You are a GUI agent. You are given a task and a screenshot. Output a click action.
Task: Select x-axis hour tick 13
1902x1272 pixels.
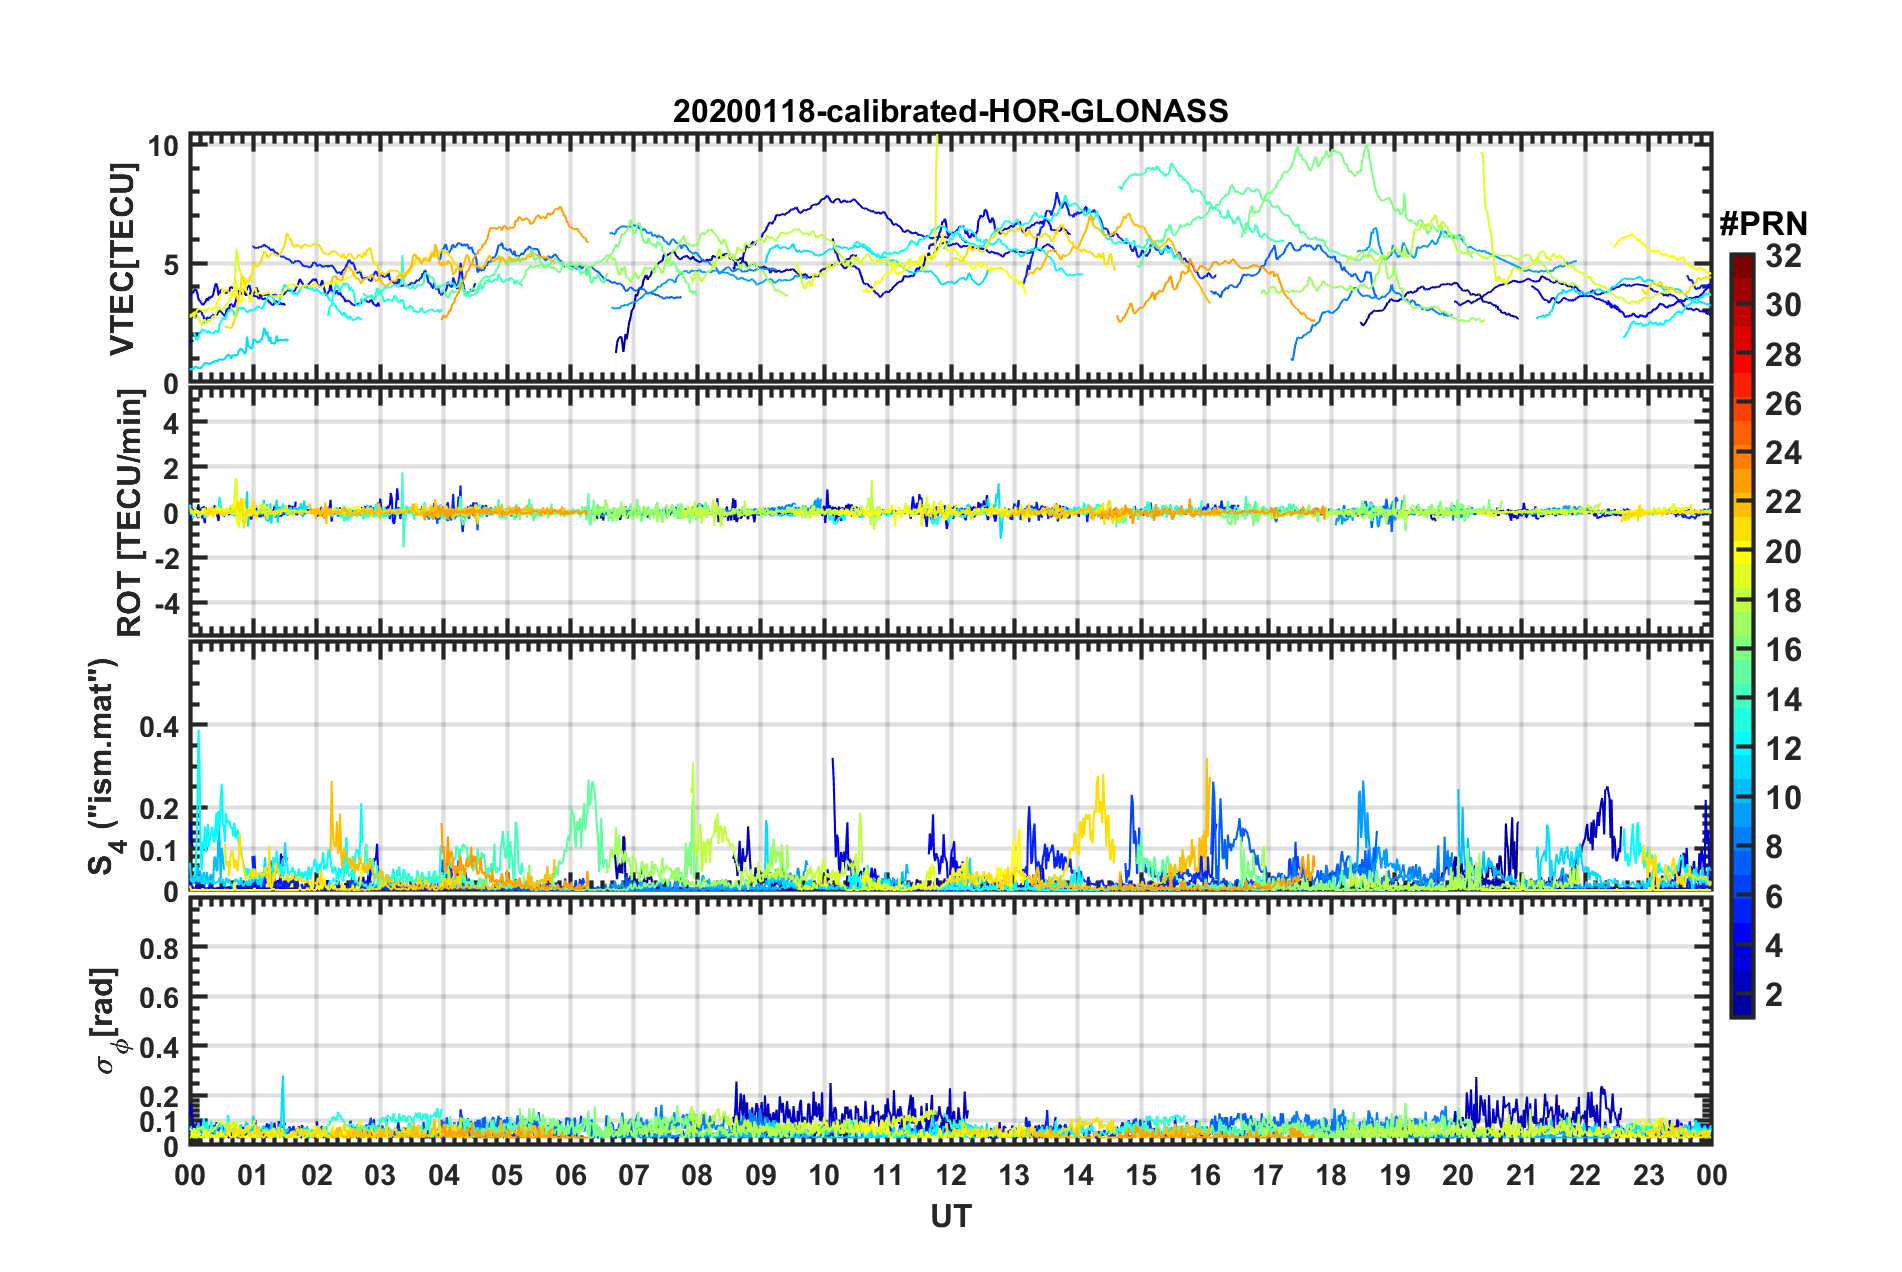pos(1014,1175)
